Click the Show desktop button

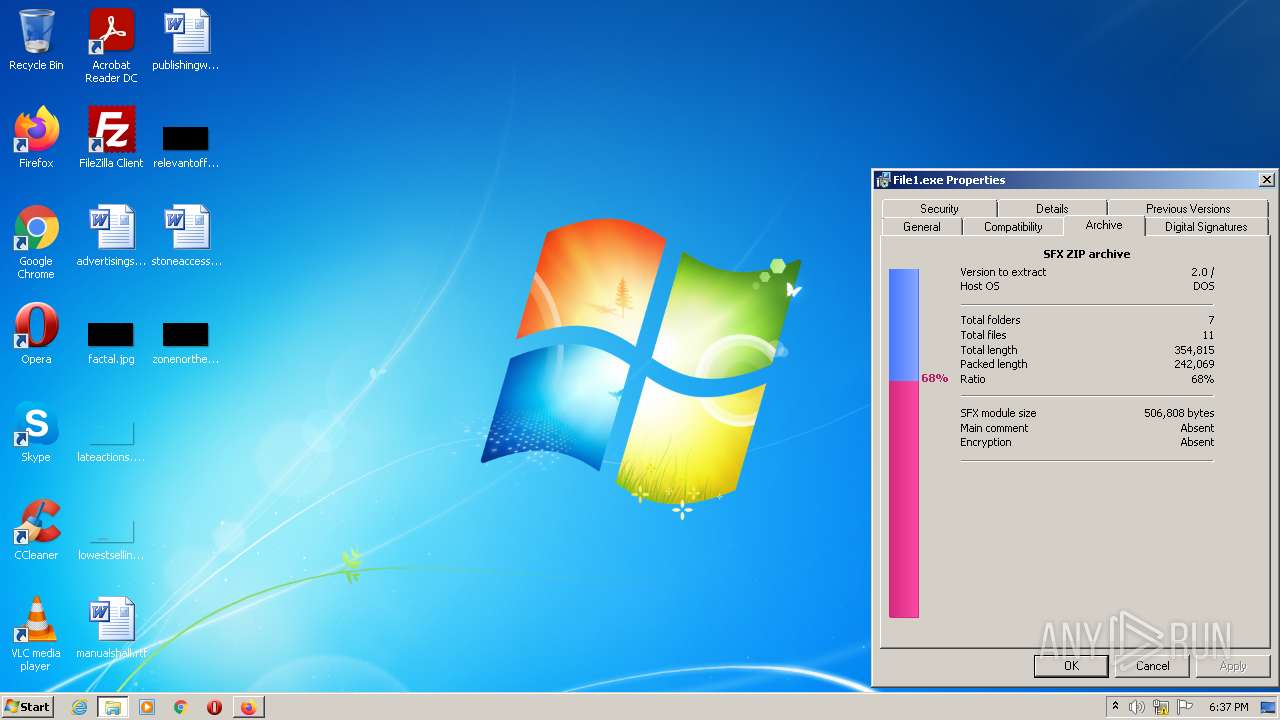click(1270, 707)
